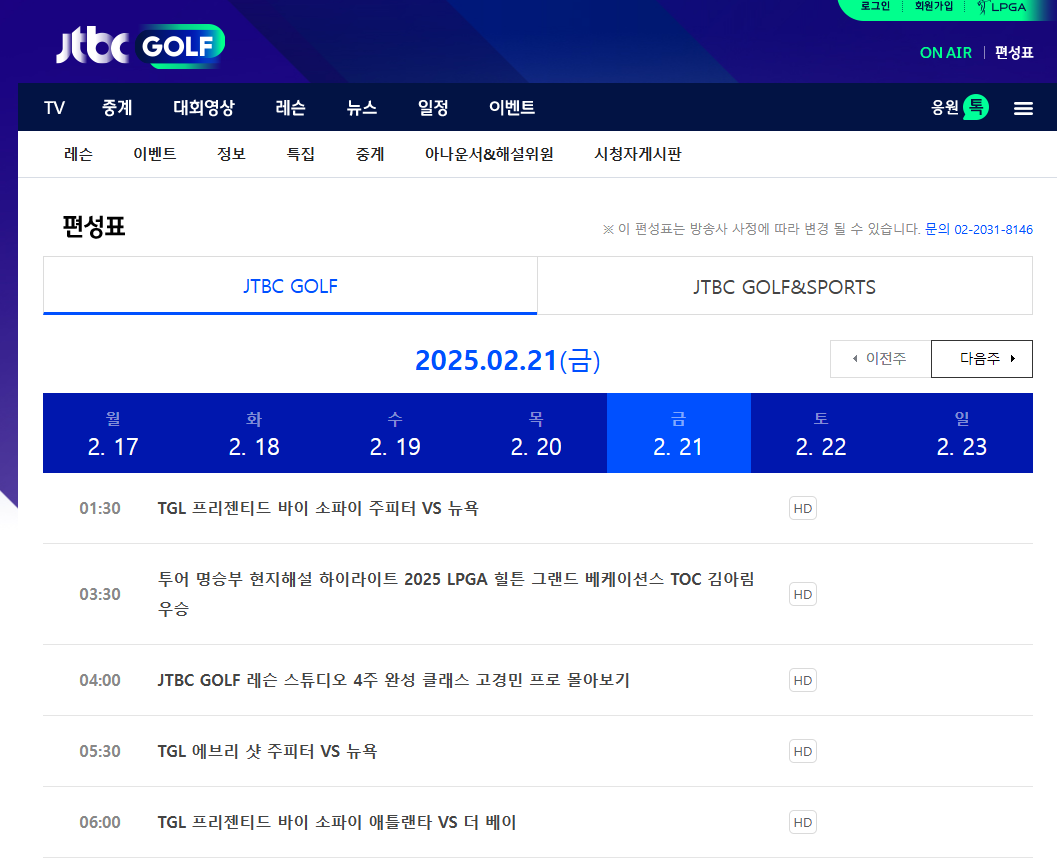This screenshot has height=866, width=1057.
Task: Open 레슨 in the main navigation bar
Action: (x=291, y=108)
